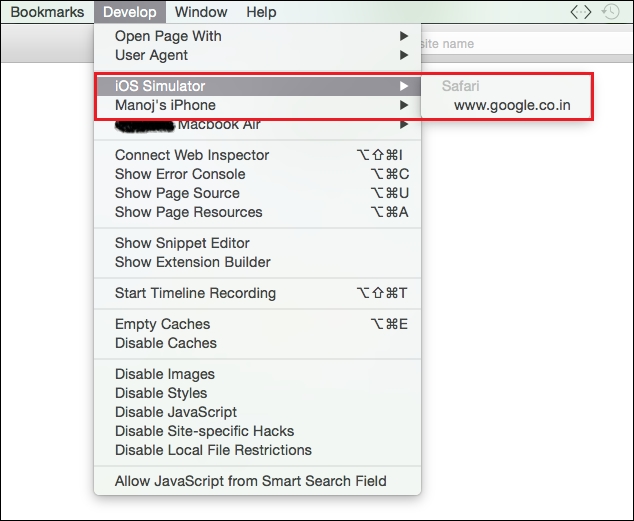Toggle Disable Site-specific Hacks
The width and height of the screenshot is (634, 521).
coord(257,431)
